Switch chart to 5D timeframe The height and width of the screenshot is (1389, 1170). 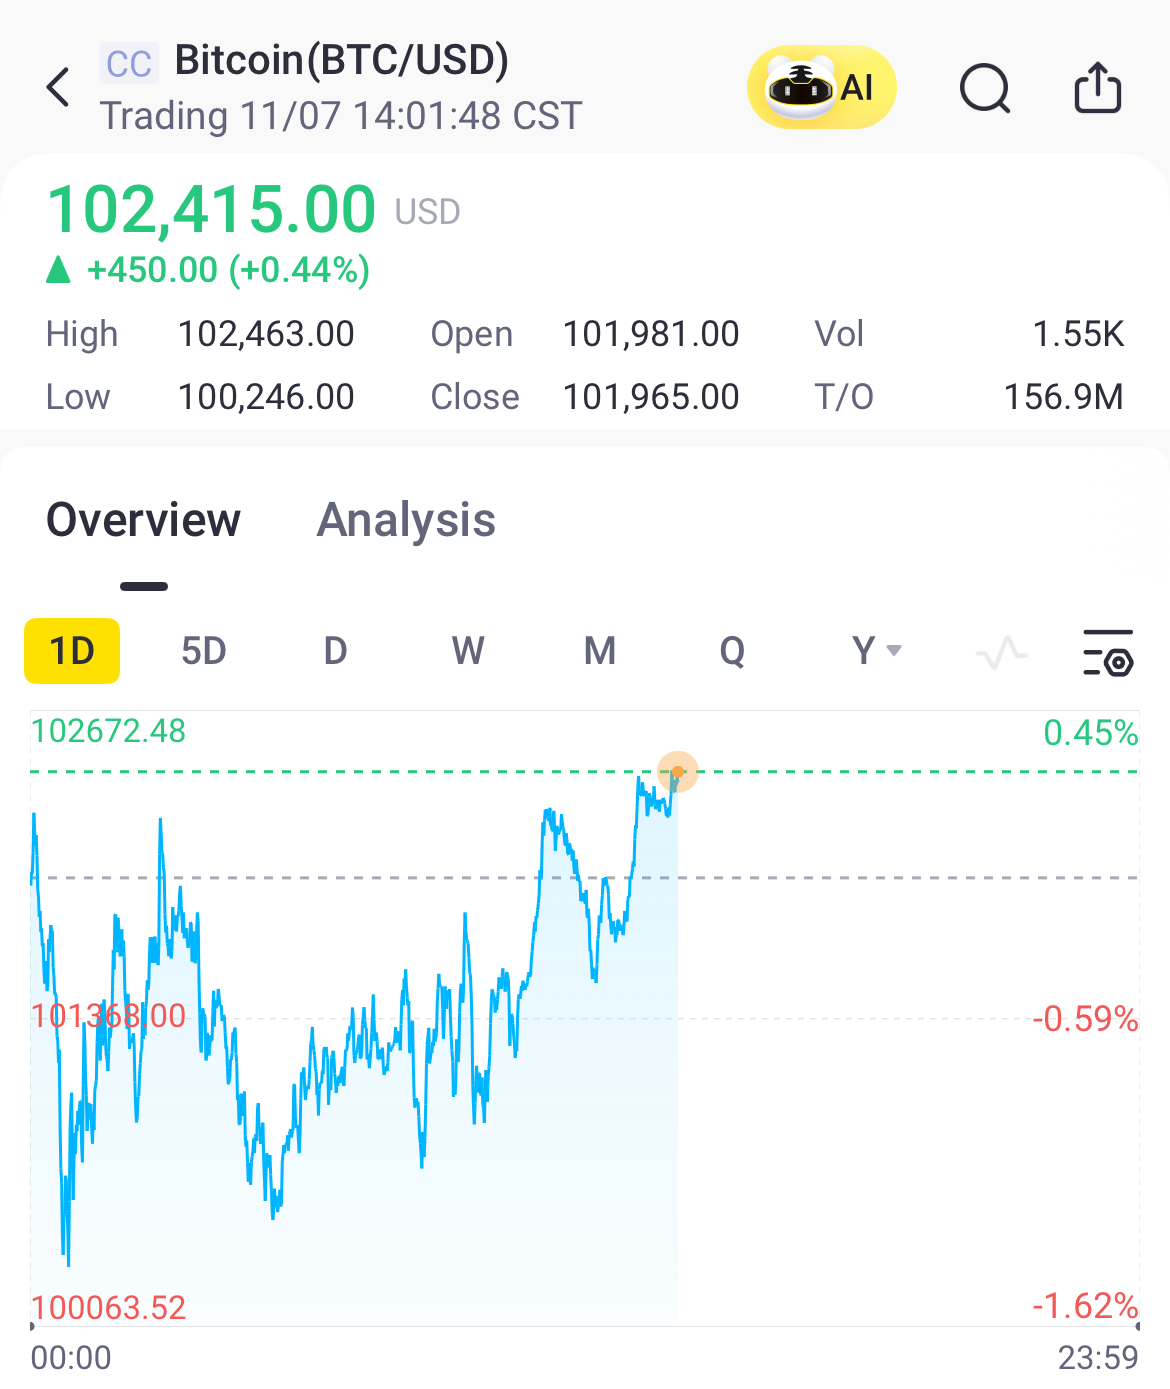(204, 651)
